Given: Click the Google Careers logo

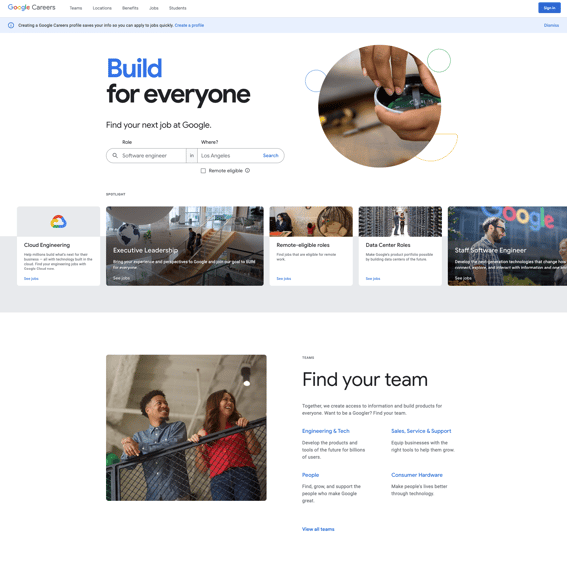Looking at the screenshot, I should pyautogui.click(x=31, y=7).
